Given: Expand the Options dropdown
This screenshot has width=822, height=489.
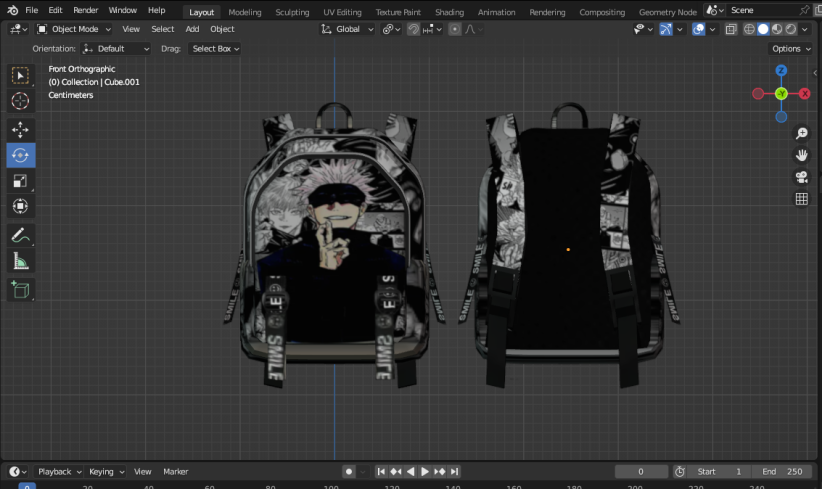Looking at the screenshot, I should (791, 49).
